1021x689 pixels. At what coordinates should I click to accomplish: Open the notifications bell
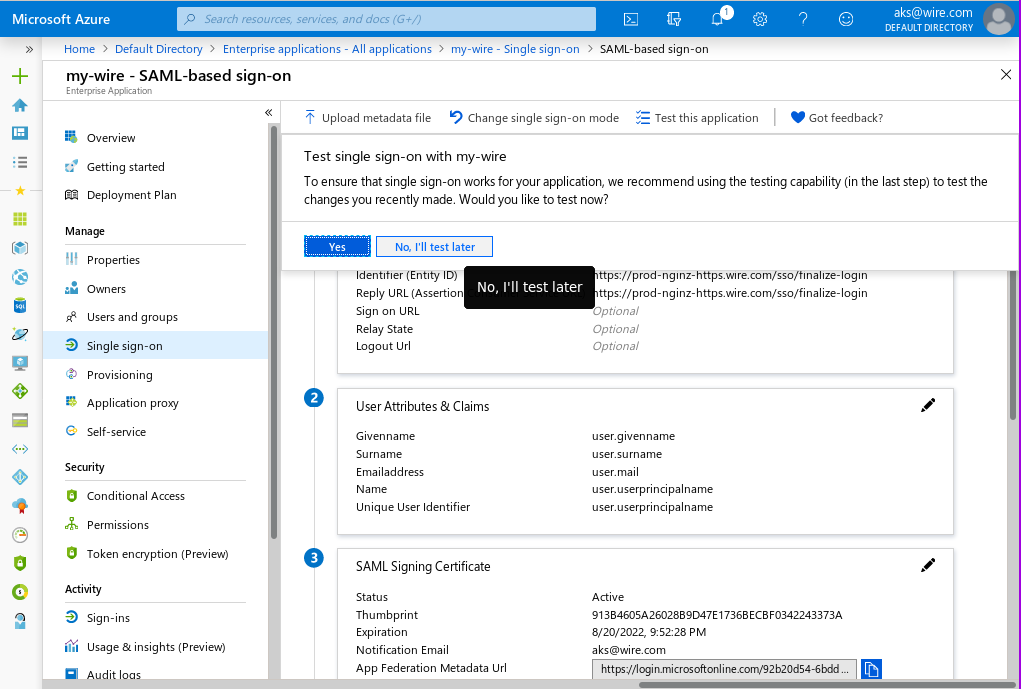pos(717,19)
